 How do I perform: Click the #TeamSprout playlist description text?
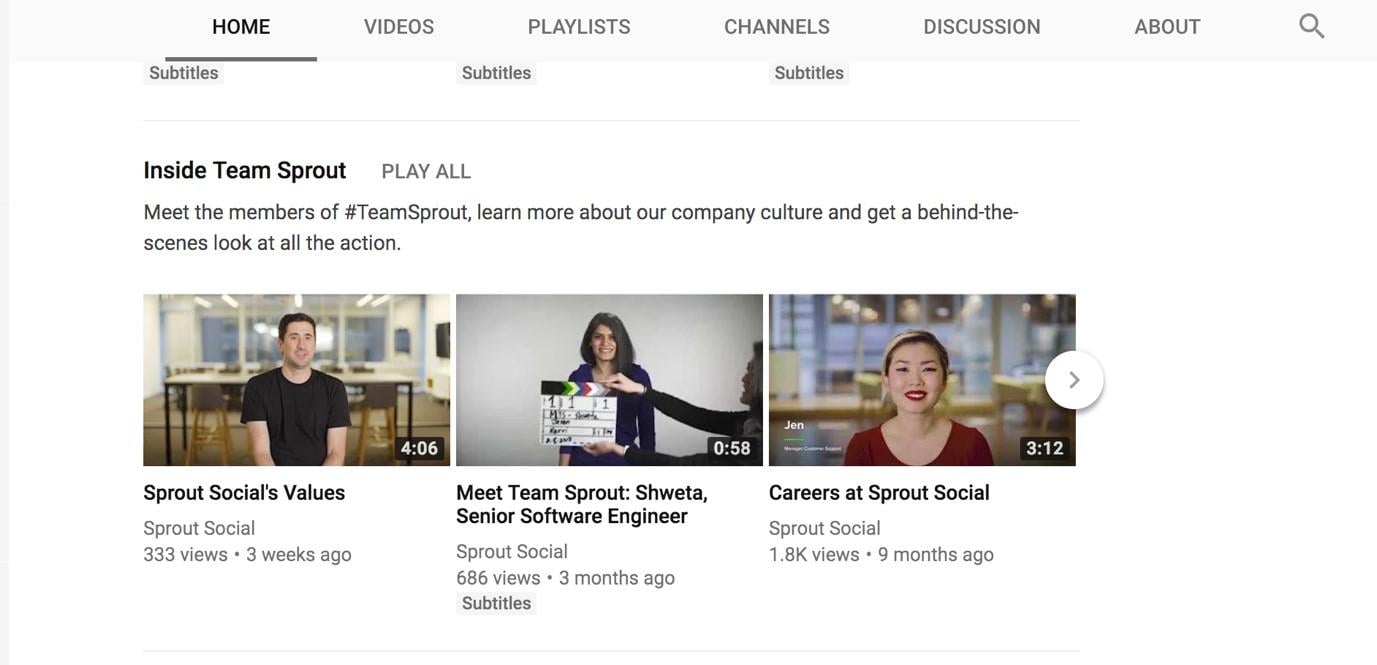pos(581,227)
